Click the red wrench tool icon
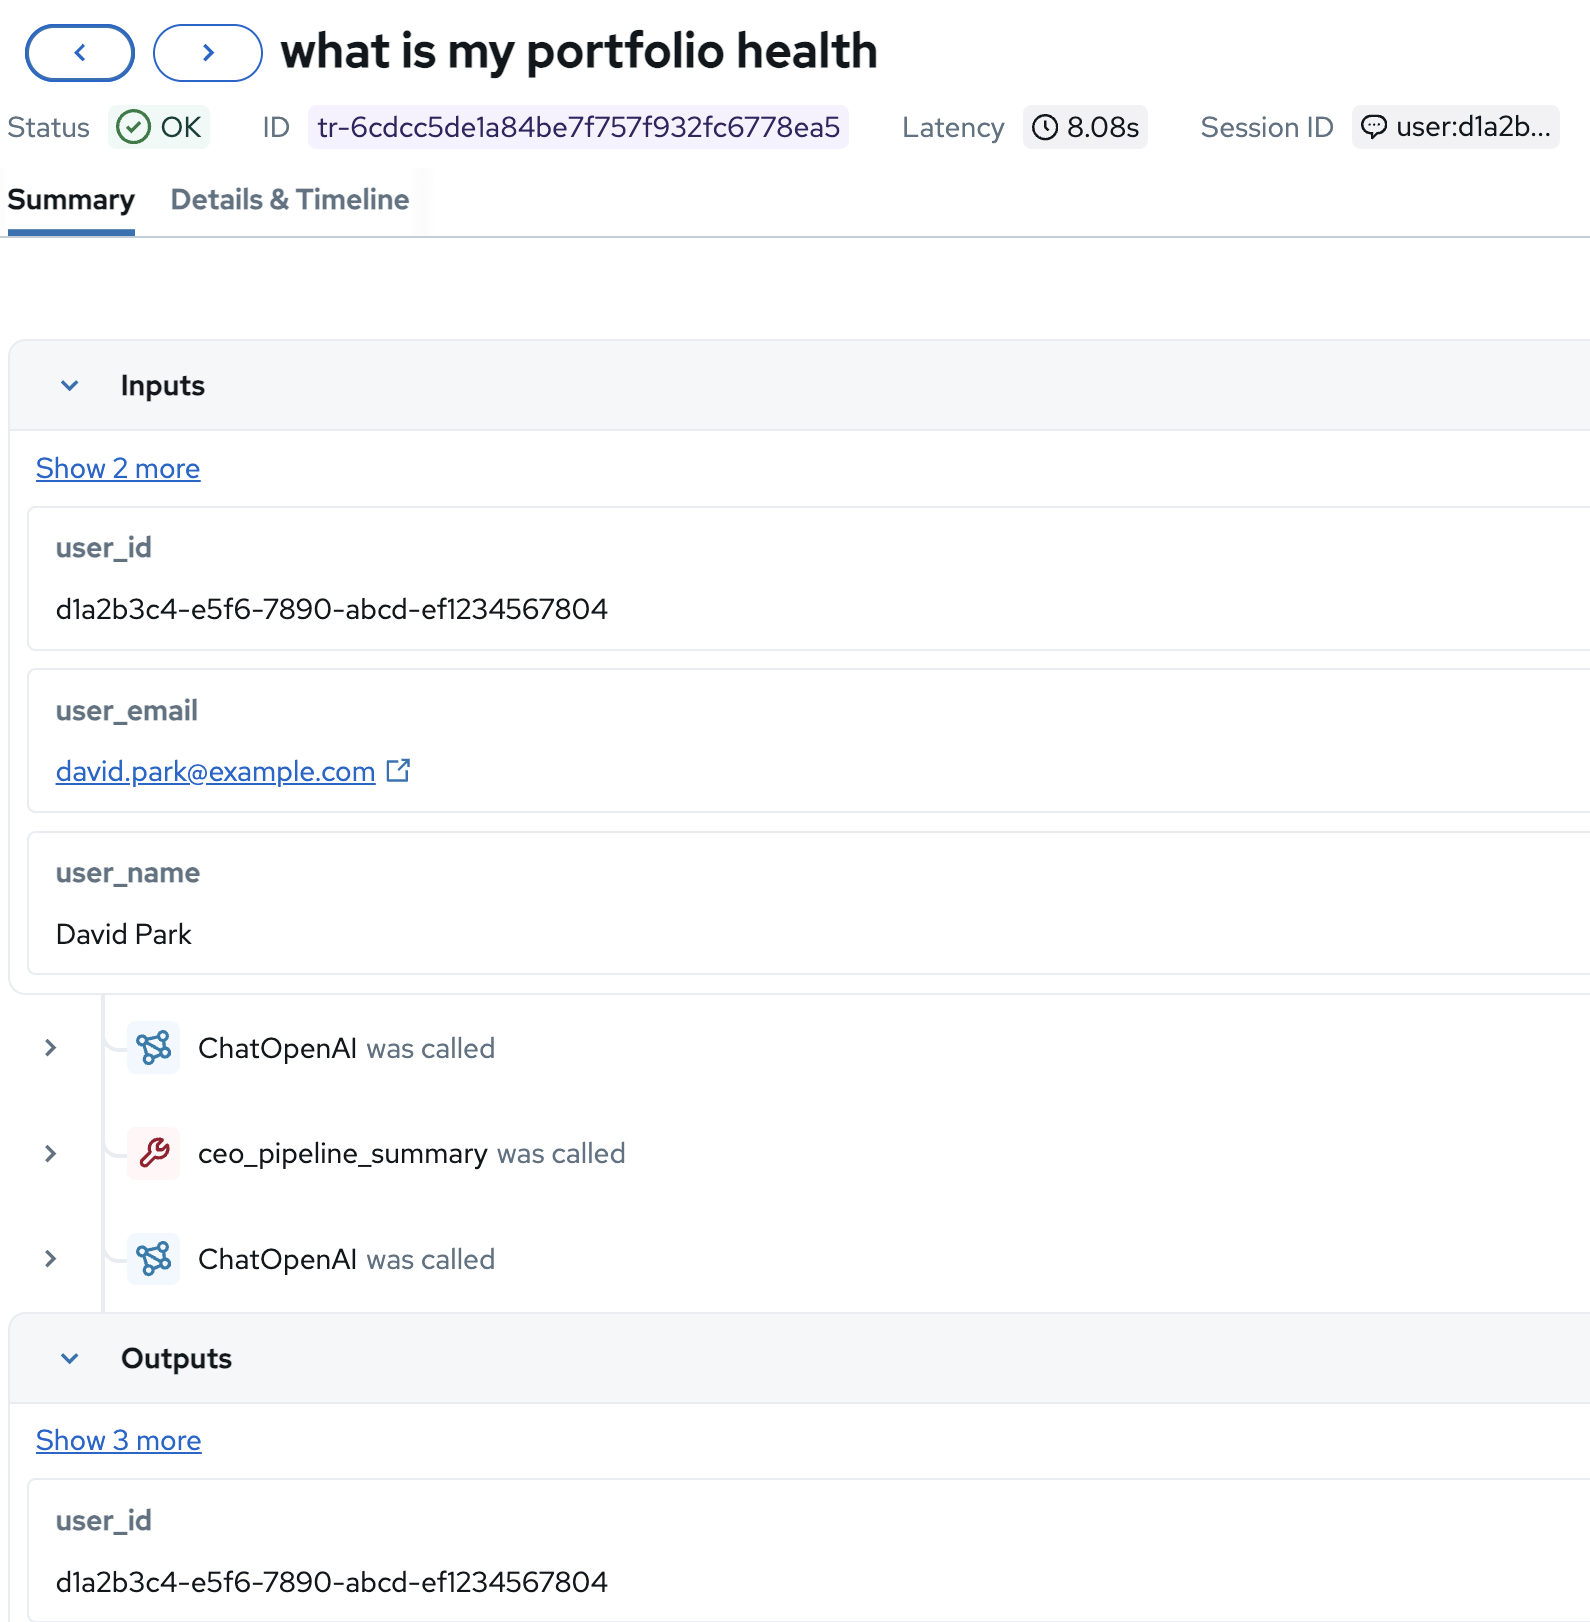Viewport: 1590px width, 1622px height. 154,1153
